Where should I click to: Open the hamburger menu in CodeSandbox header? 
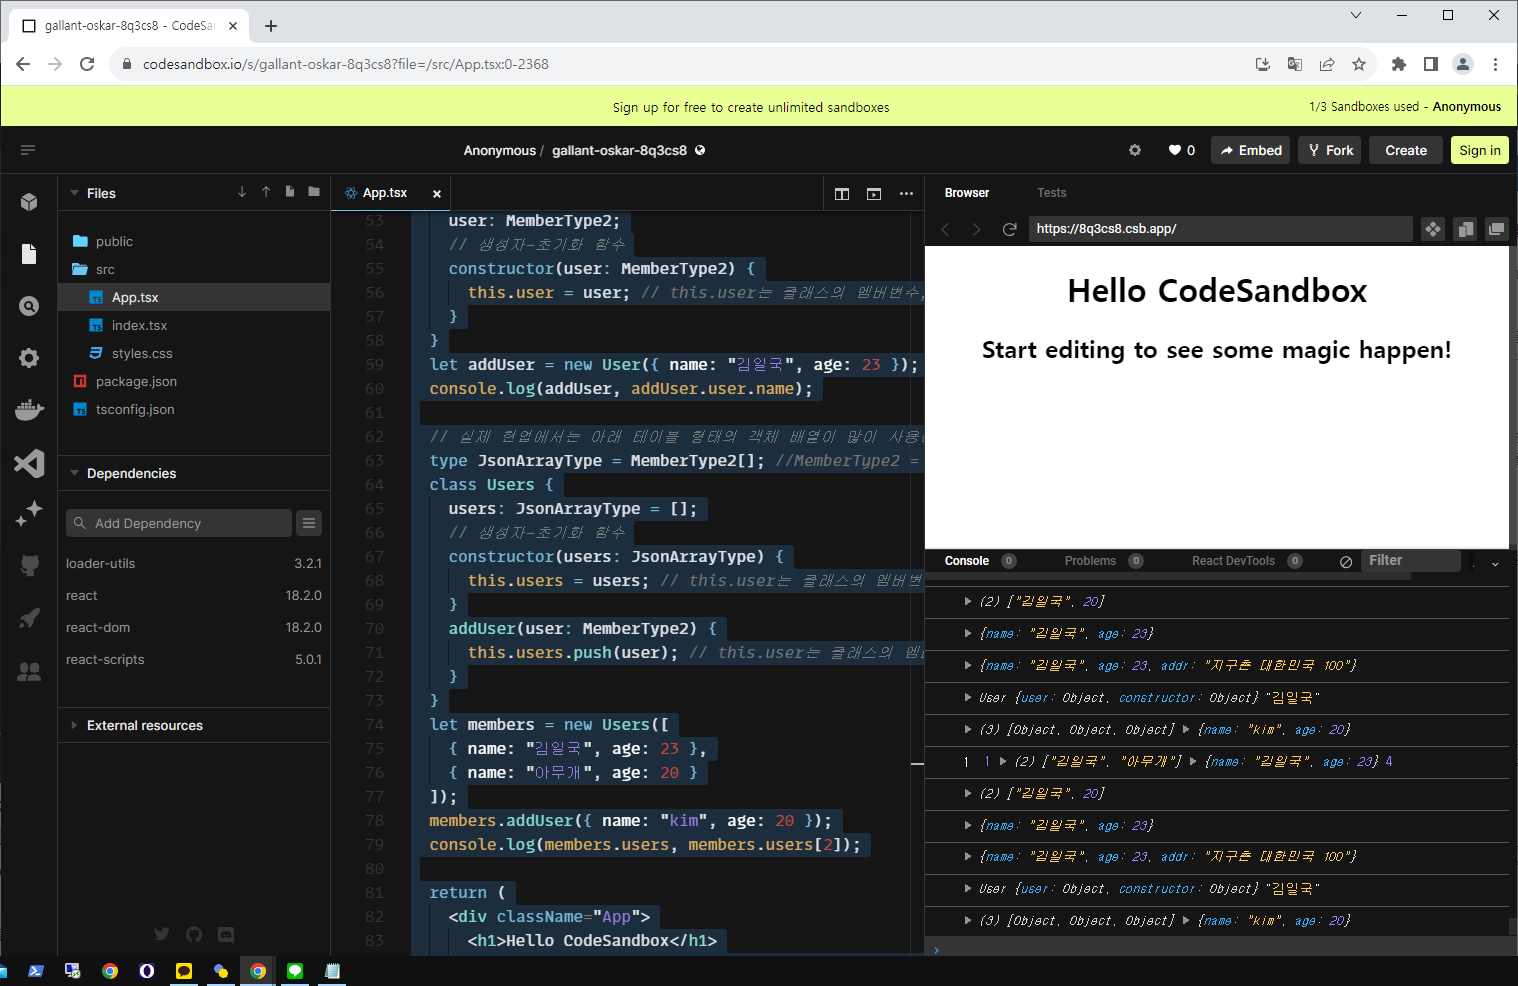point(28,150)
